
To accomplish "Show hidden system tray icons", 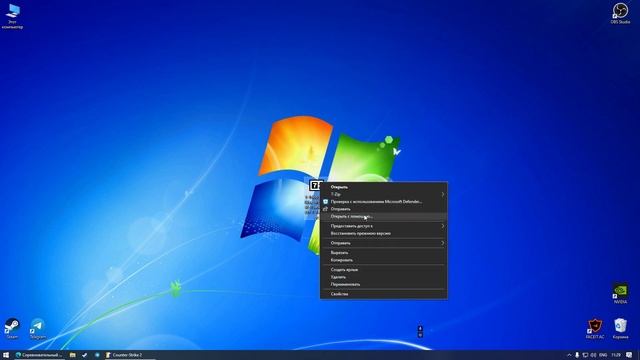I will [x=569, y=355].
